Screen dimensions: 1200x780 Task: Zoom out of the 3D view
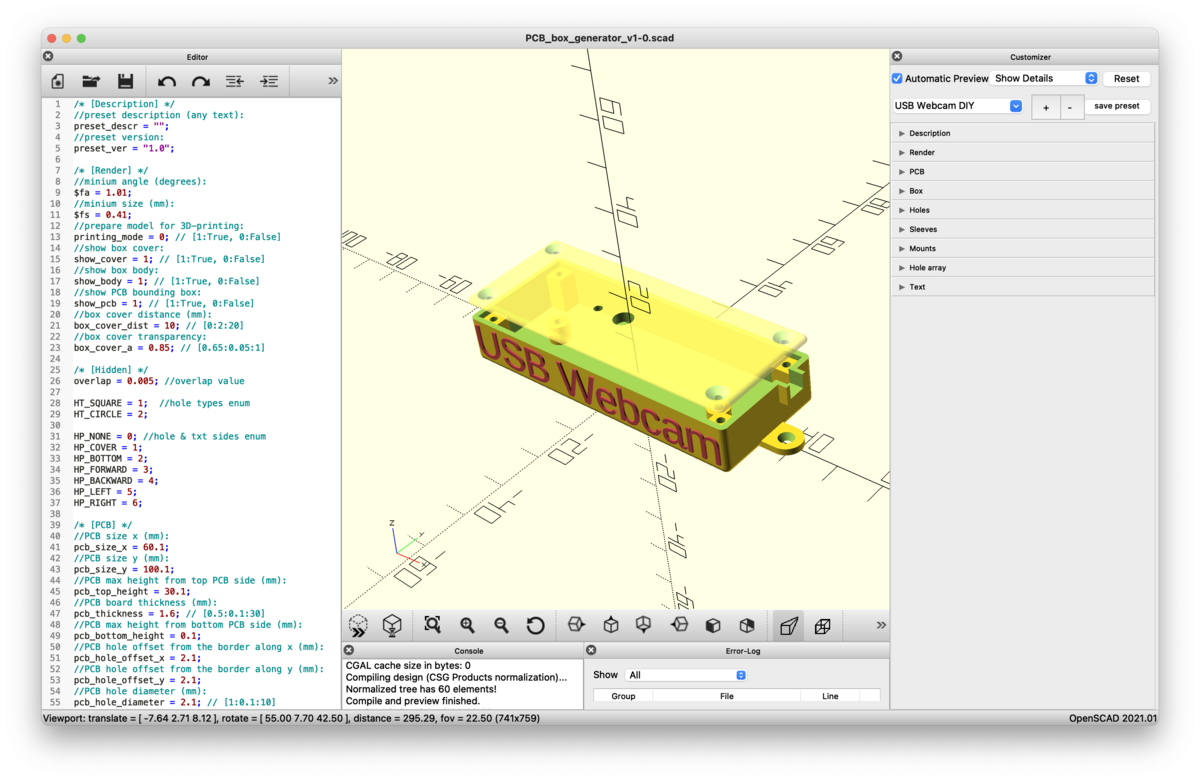(x=501, y=625)
